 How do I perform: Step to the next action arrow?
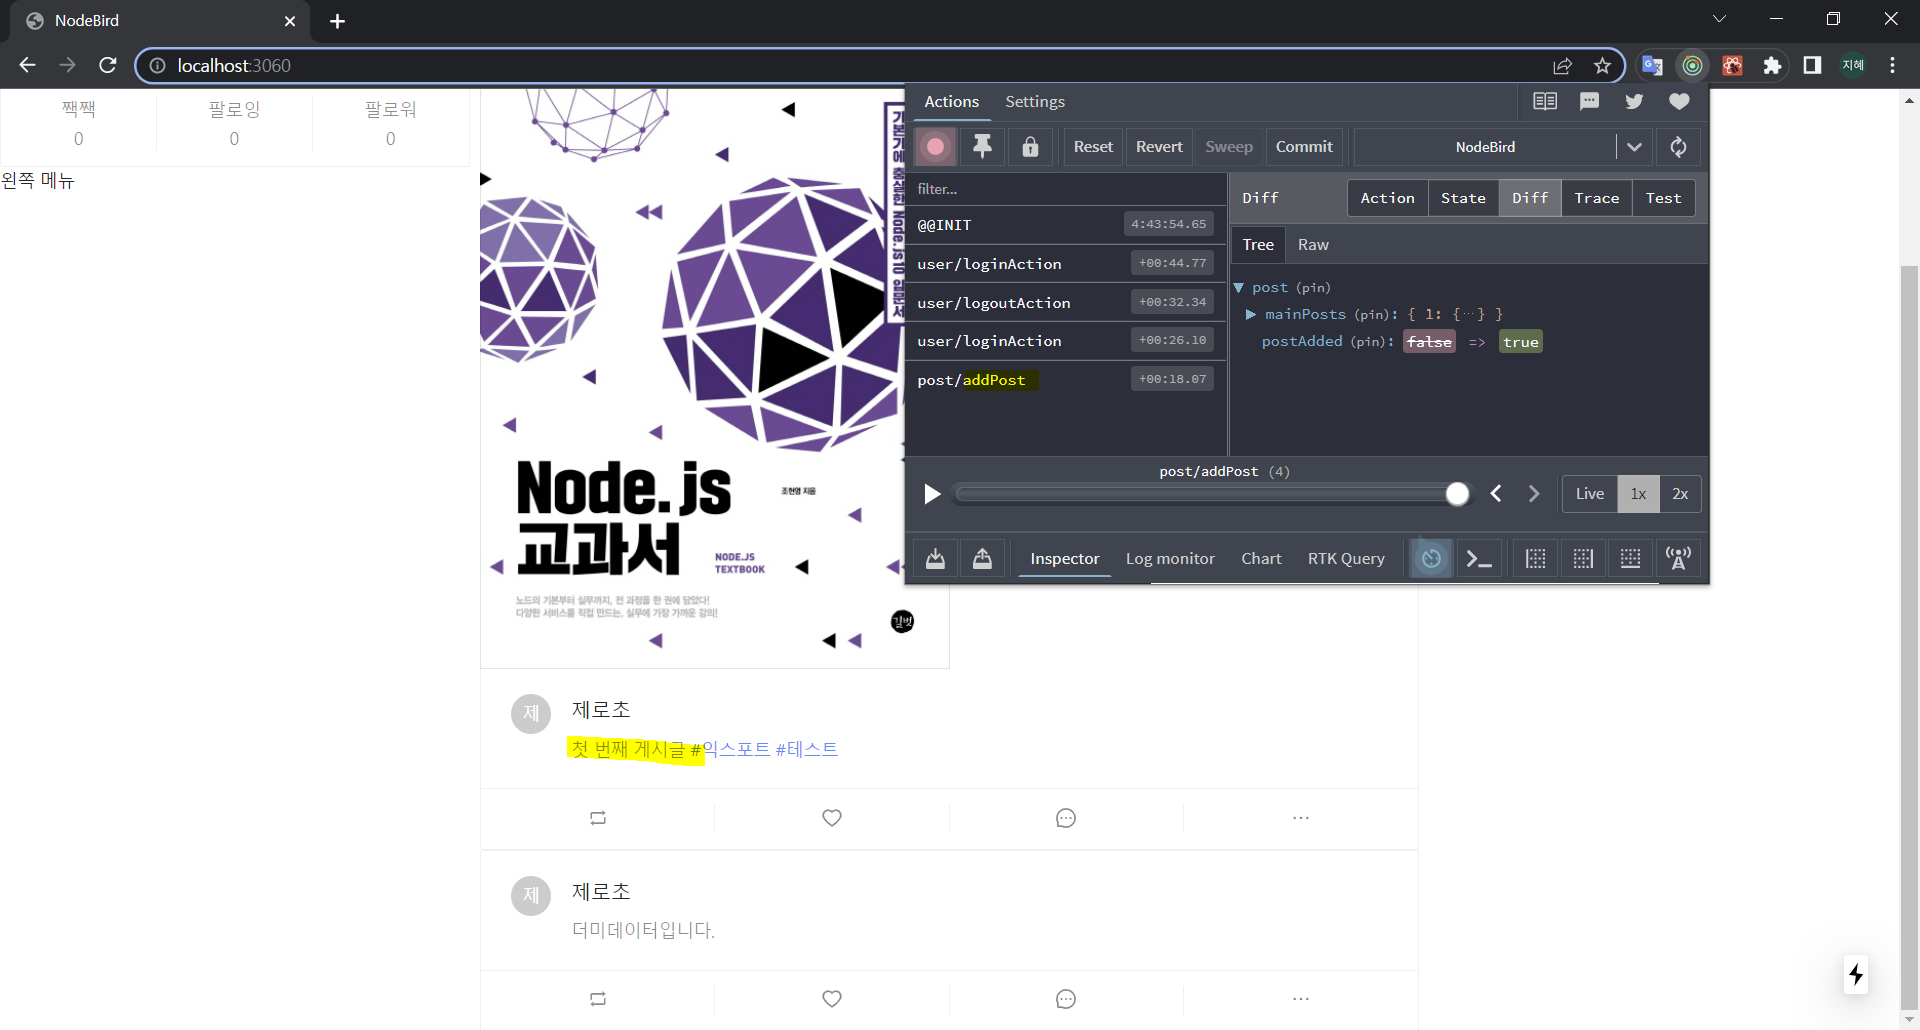1534,494
